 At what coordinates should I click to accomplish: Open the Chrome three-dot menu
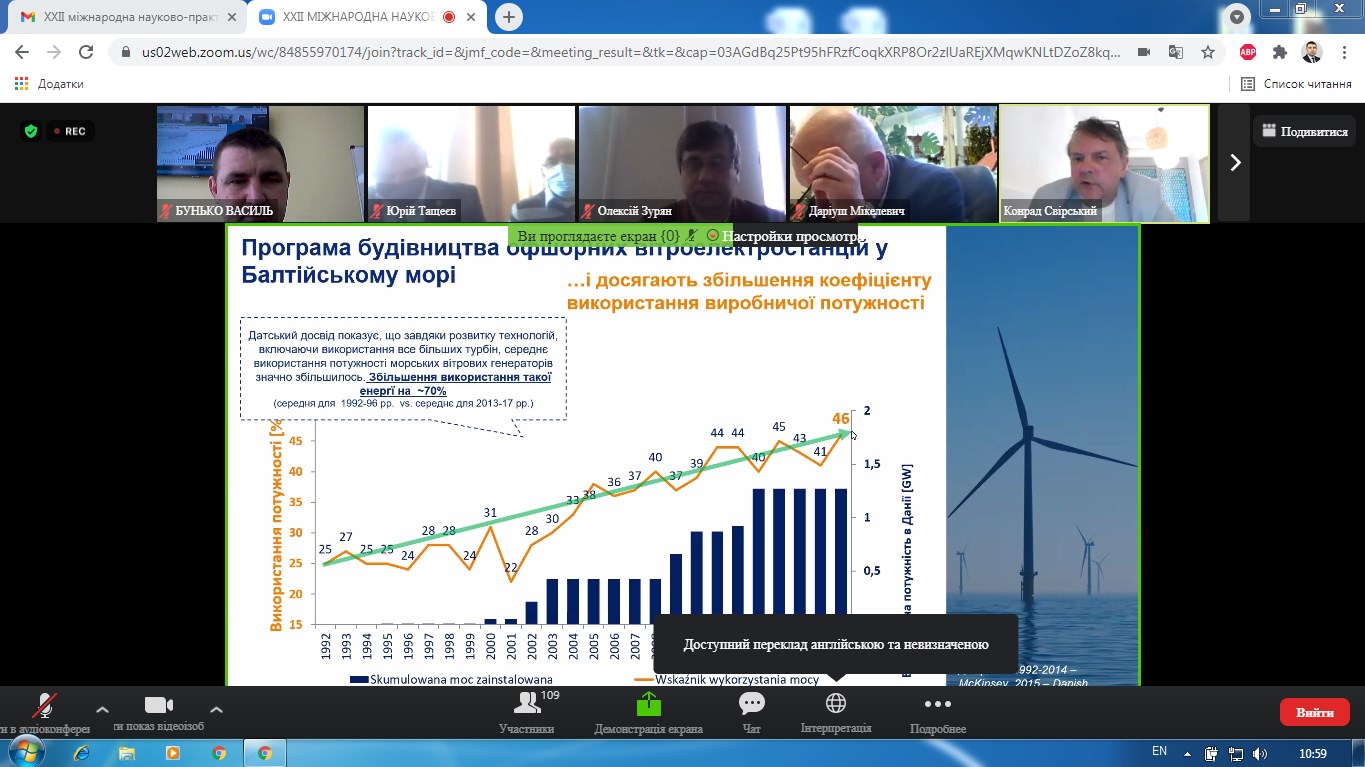(x=1343, y=52)
